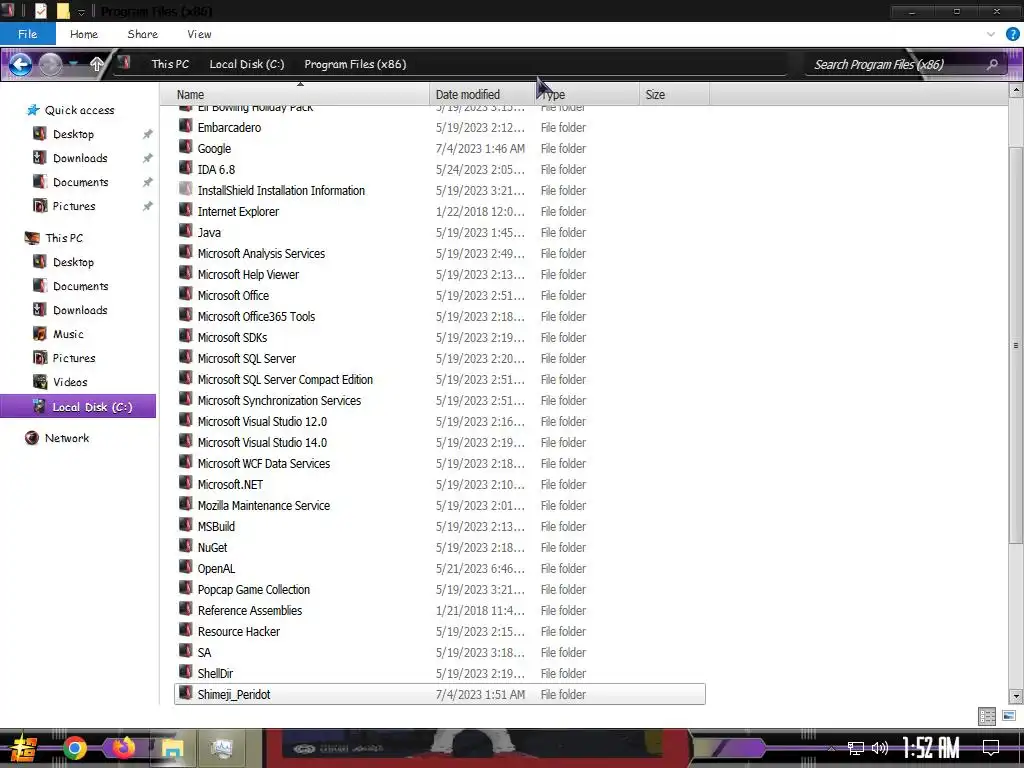Click the volume speaker tray icon
Screen dimensions: 1024x768
coord(880,748)
